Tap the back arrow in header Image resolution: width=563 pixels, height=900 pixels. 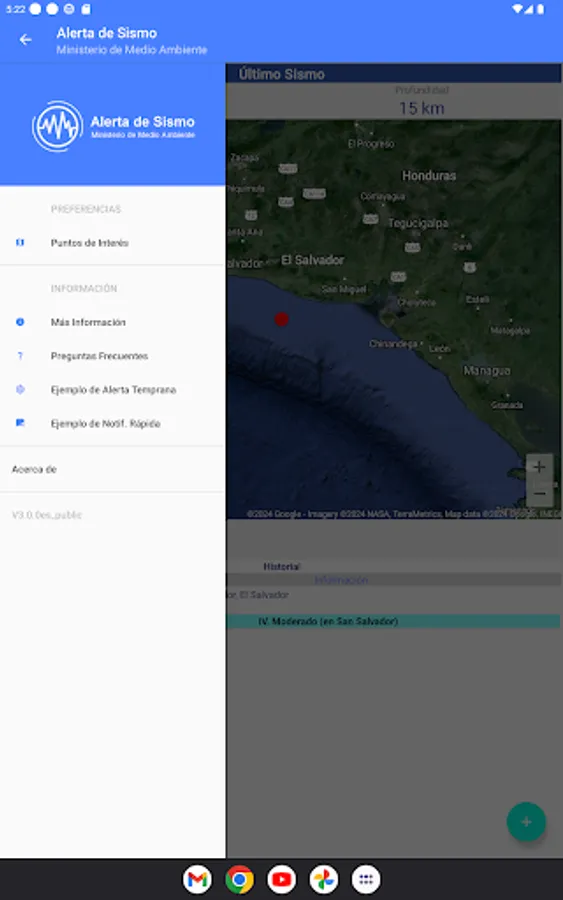(25, 40)
